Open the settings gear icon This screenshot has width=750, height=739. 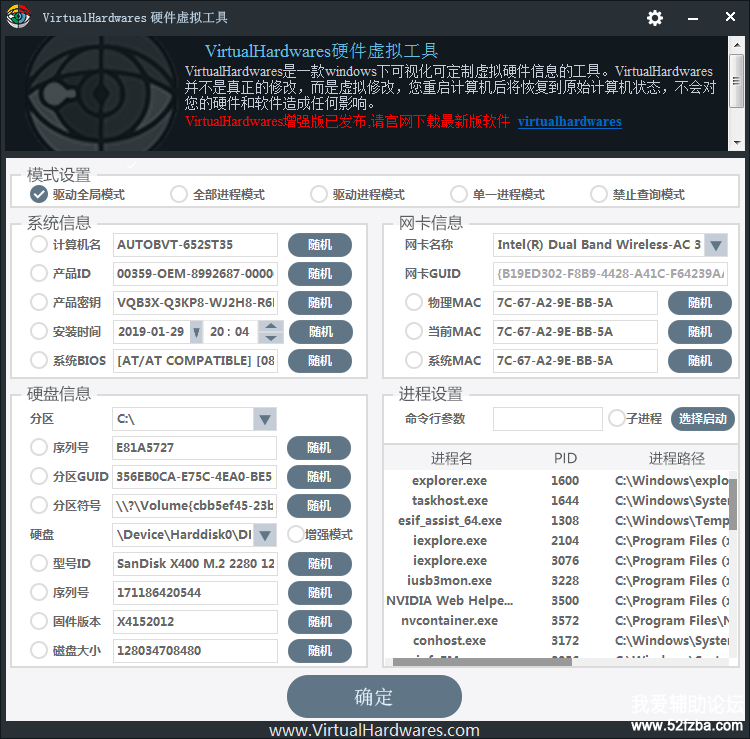coord(655,18)
